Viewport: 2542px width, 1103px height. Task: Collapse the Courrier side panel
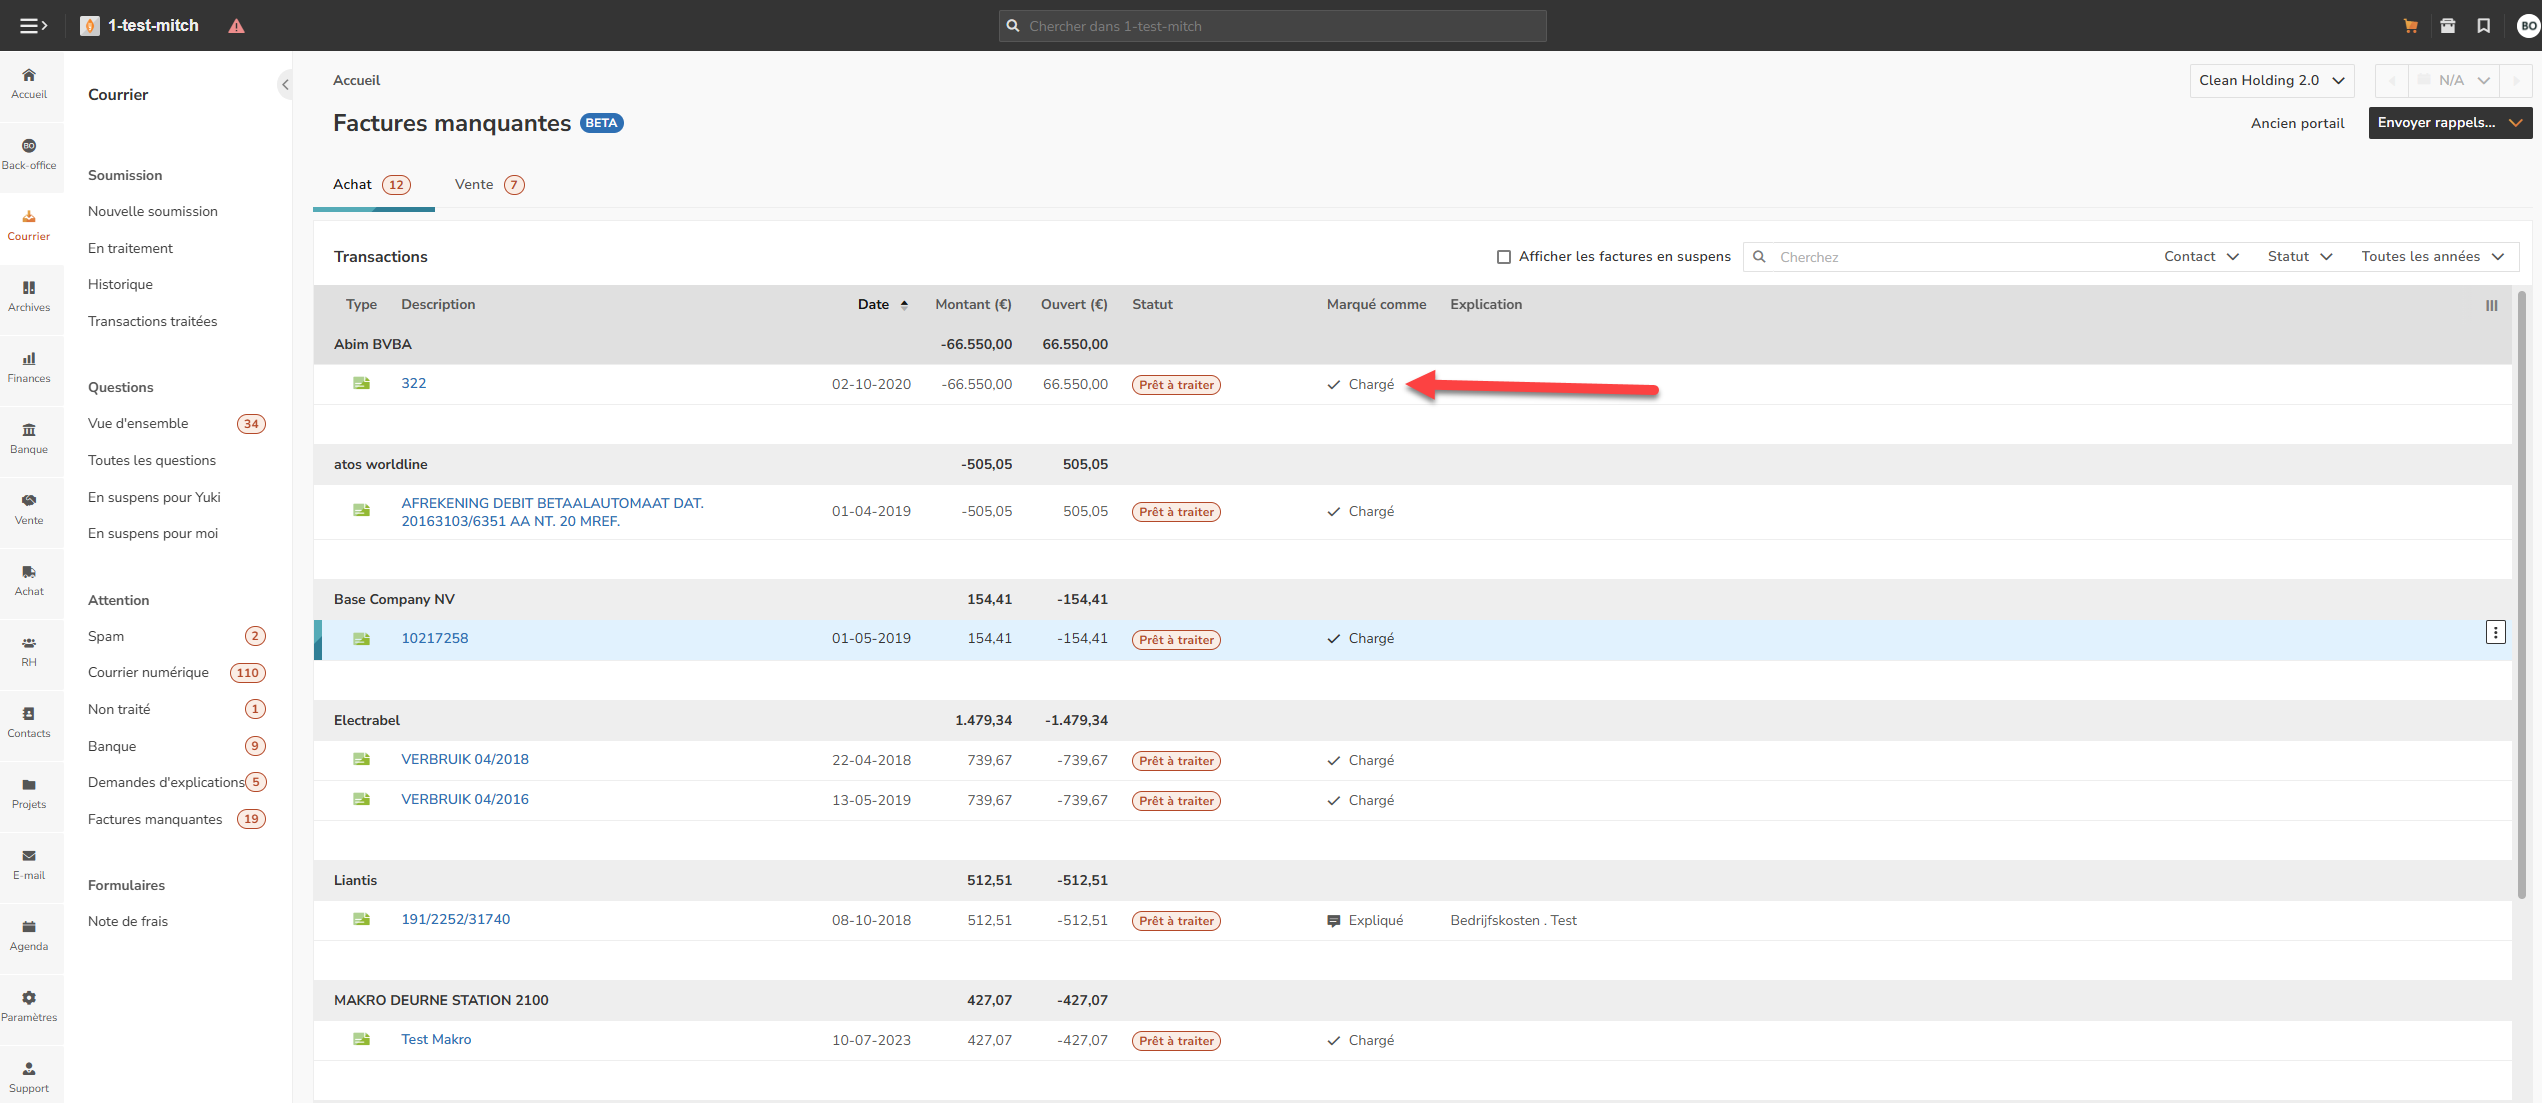pyautogui.click(x=285, y=85)
